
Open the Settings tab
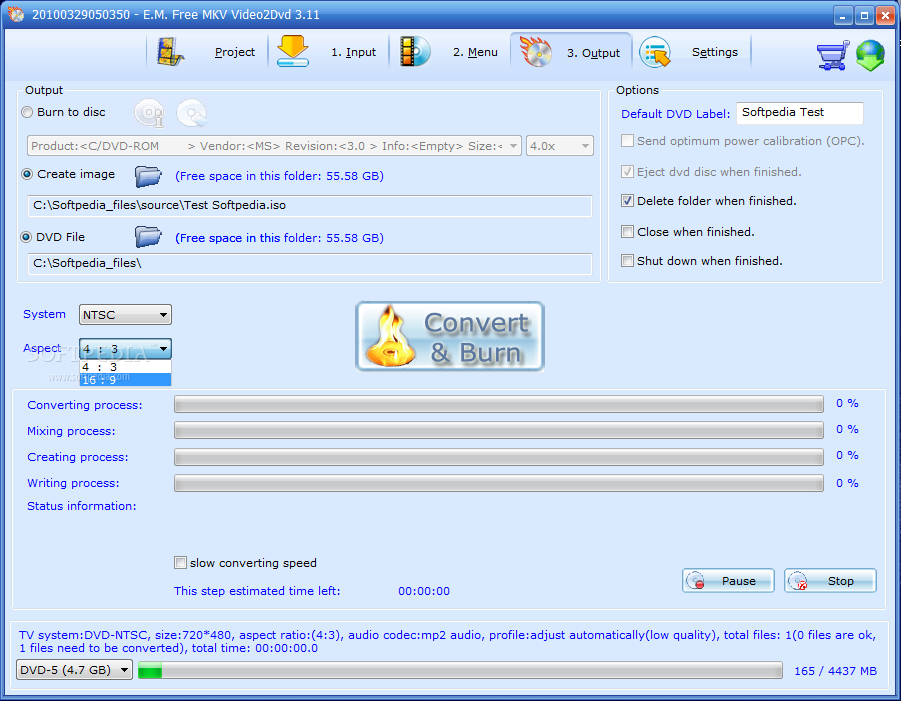tap(715, 52)
